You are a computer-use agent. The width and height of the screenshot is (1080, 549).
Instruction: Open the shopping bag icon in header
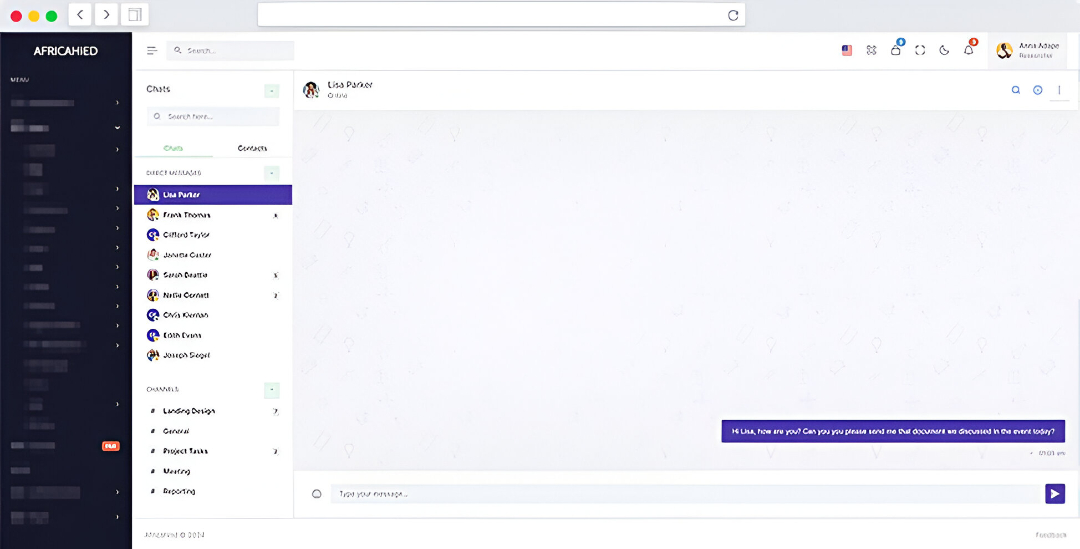(x=895, y=50)
